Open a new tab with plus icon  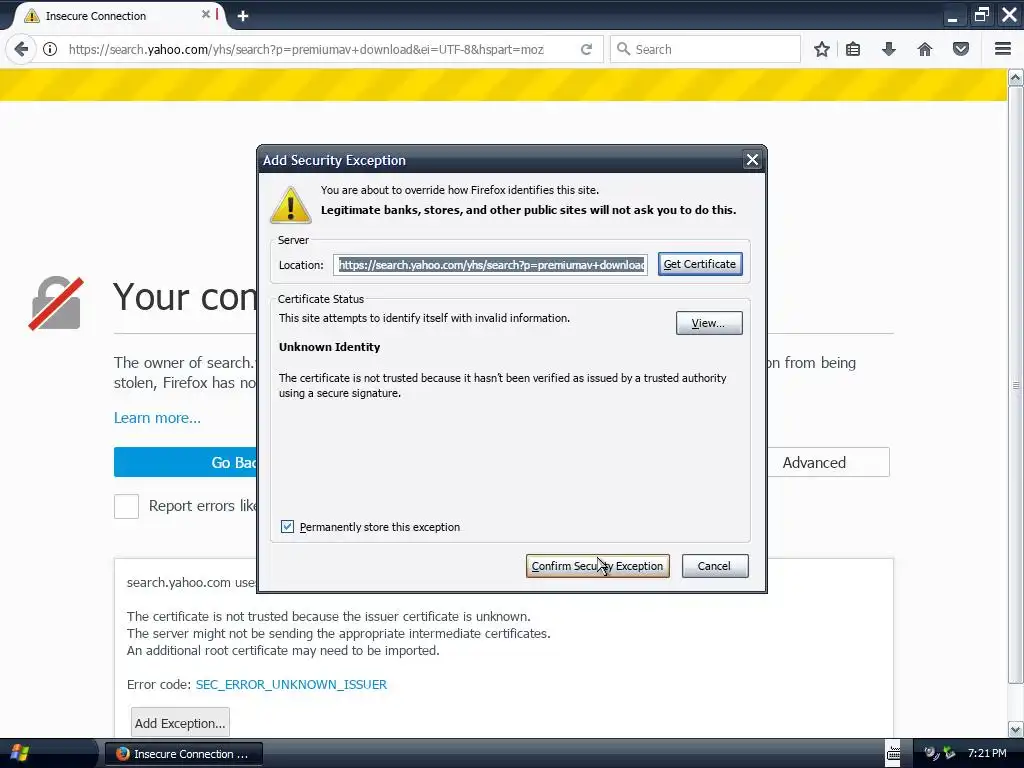[x=243, y=16]
